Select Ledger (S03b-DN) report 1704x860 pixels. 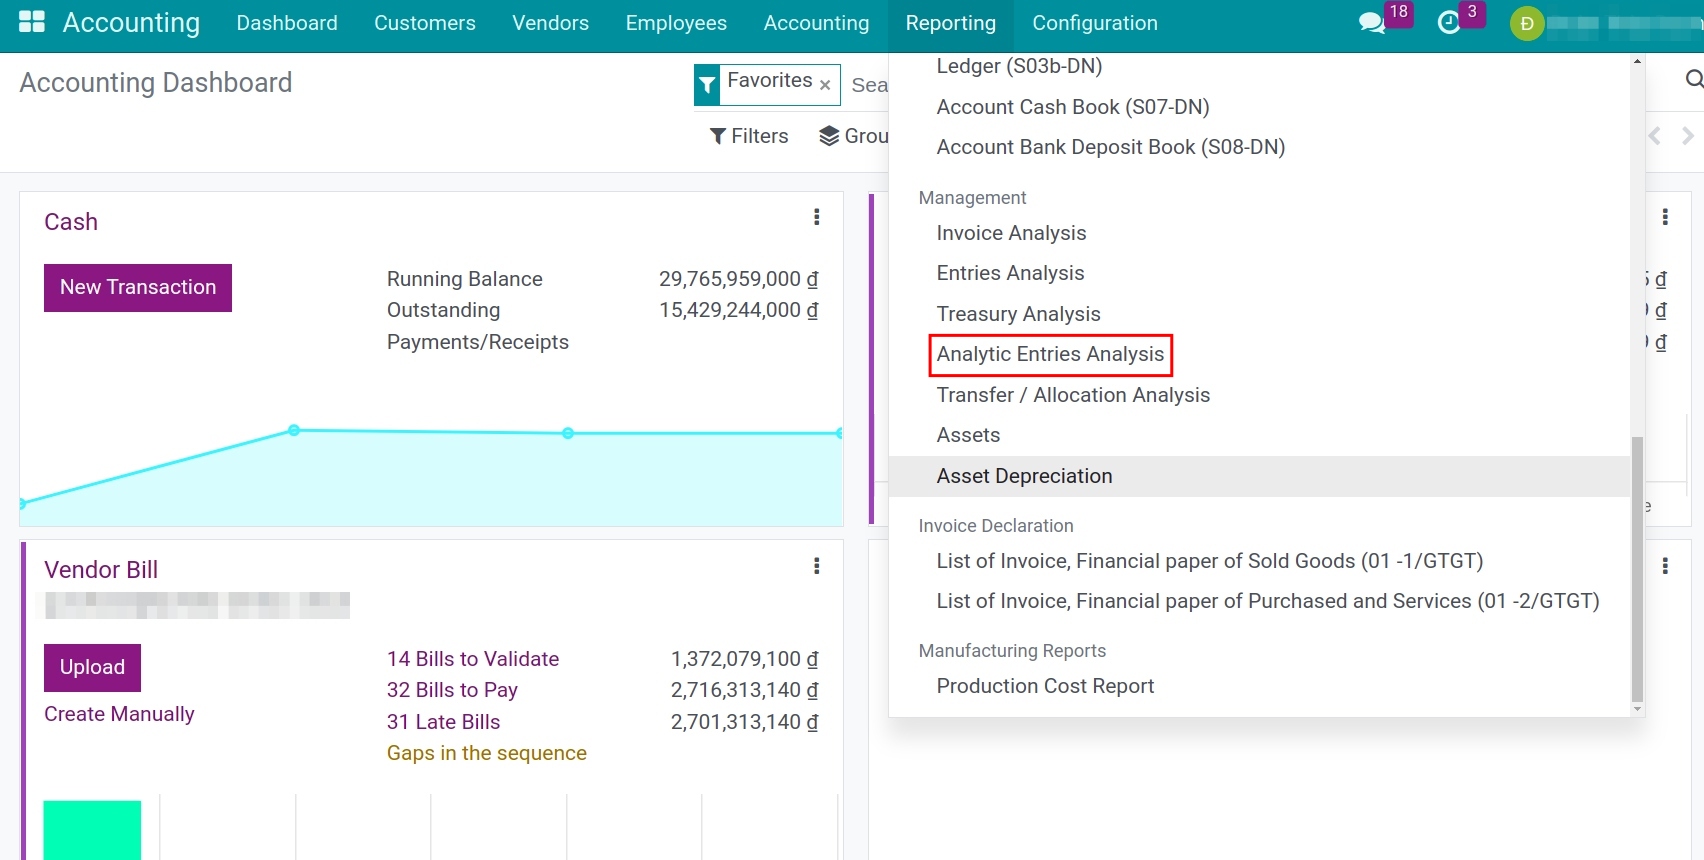(1019, 66)
